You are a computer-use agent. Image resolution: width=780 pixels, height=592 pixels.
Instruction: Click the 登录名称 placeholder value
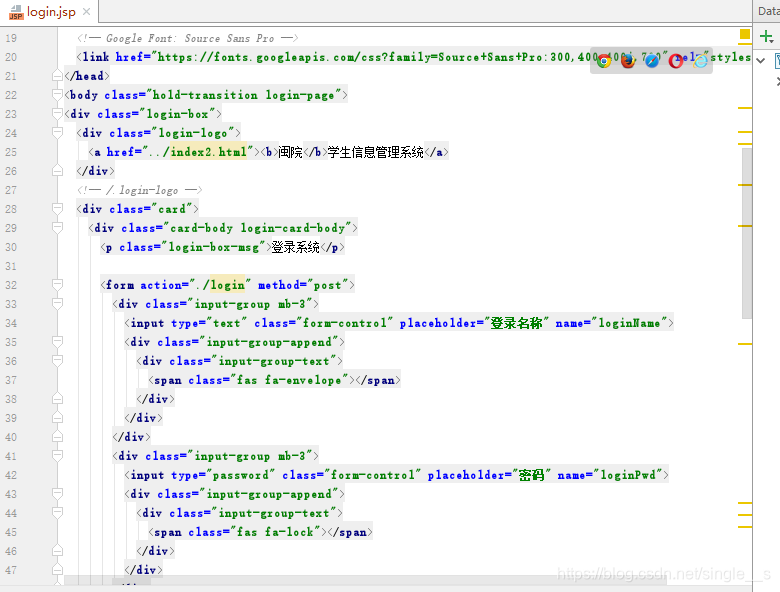[516, 323]
